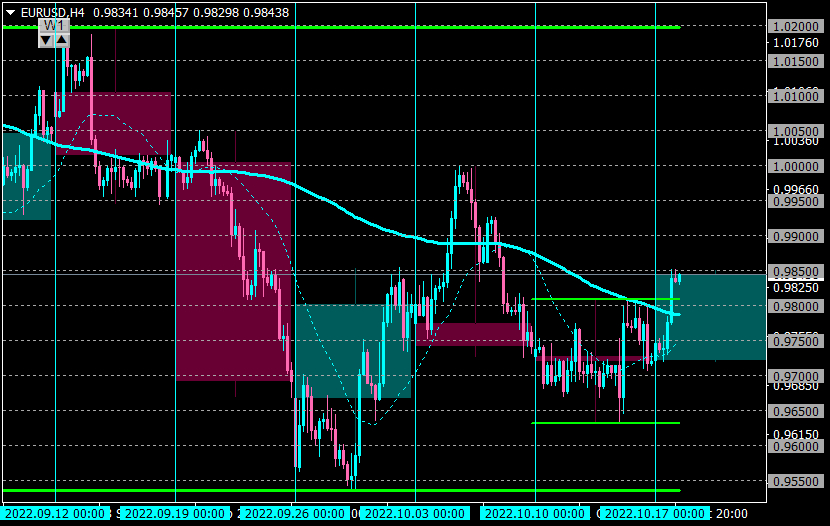Select the 0.96000 price axis label

[796, 447]
